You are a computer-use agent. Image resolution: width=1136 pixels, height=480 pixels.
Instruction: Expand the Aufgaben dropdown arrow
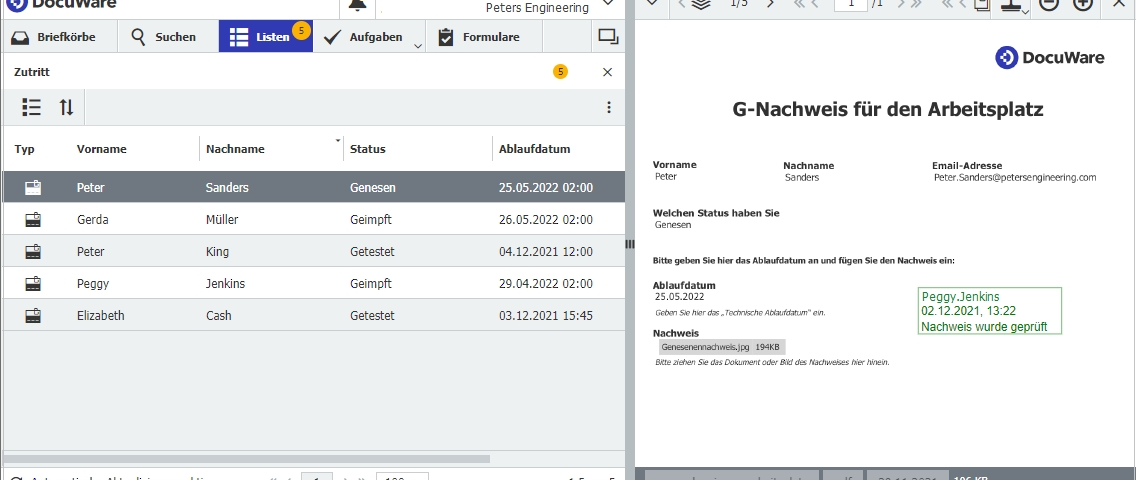coord(418,44)
